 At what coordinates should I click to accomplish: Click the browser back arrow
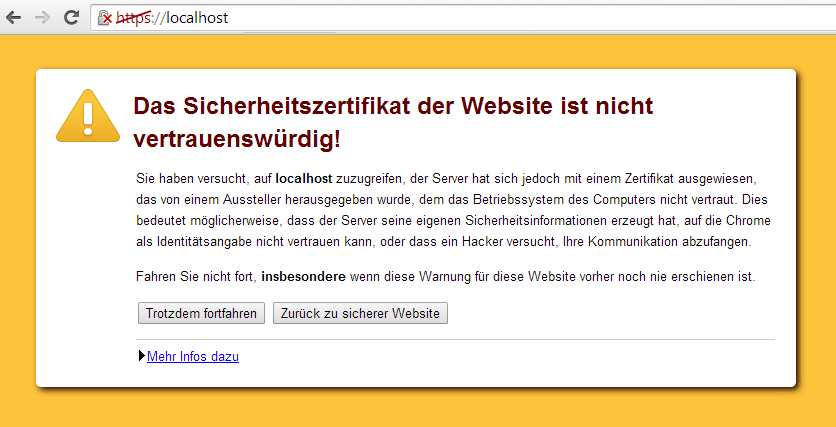pos(14,17)
